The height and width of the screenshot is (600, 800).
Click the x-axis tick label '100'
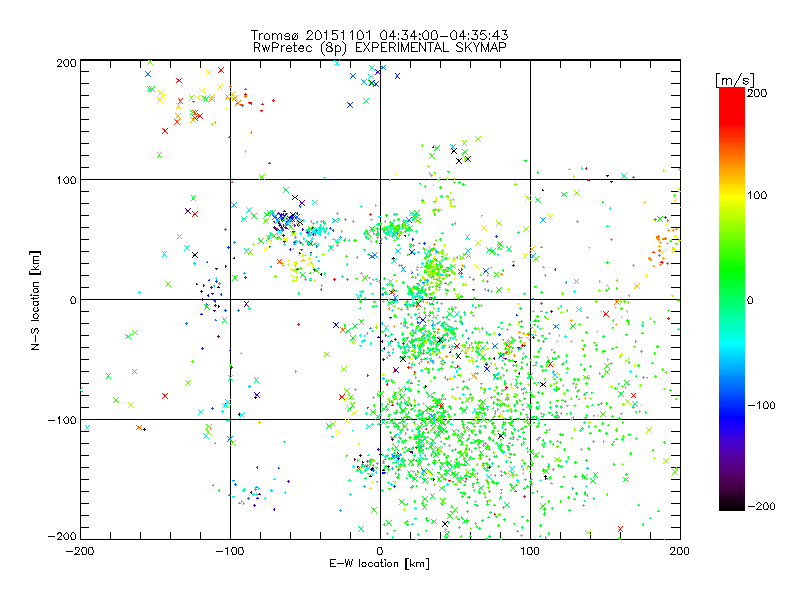(x=530, y=551)
